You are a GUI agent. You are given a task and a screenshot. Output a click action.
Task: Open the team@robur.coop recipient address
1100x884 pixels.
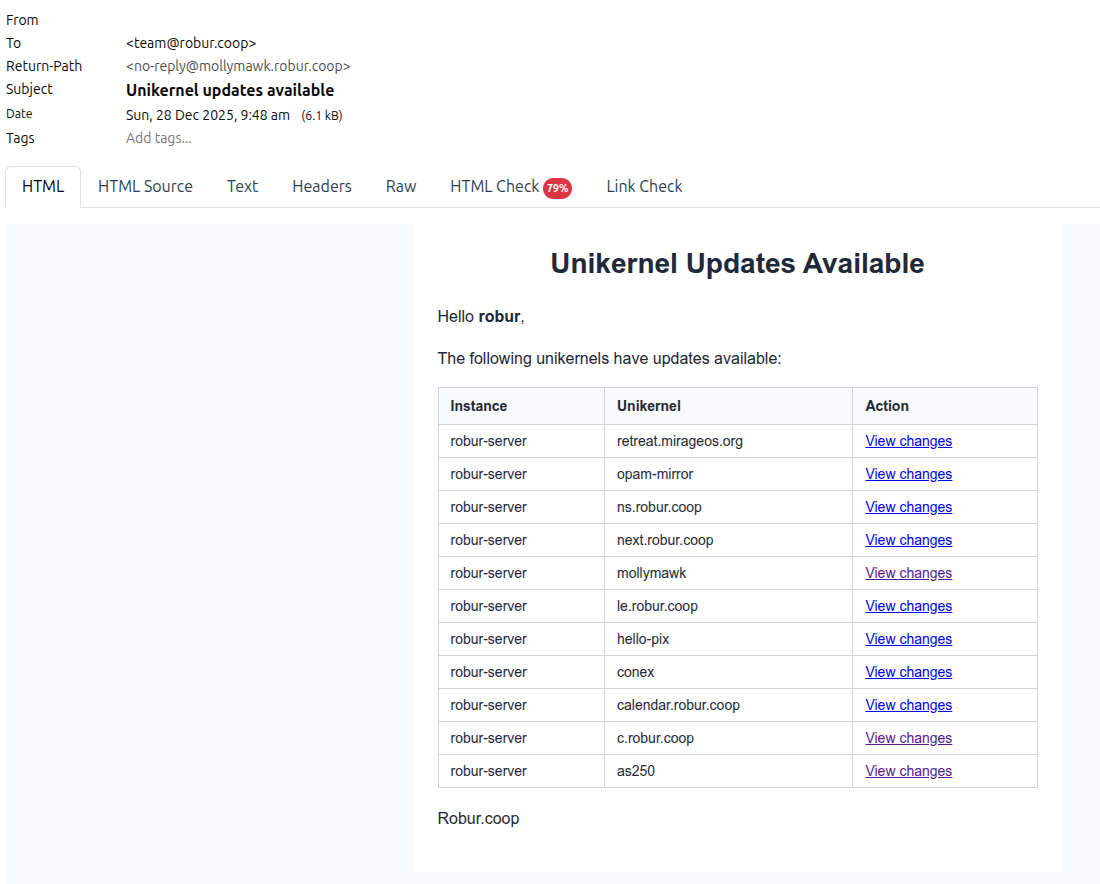click(x=190, y=42)
